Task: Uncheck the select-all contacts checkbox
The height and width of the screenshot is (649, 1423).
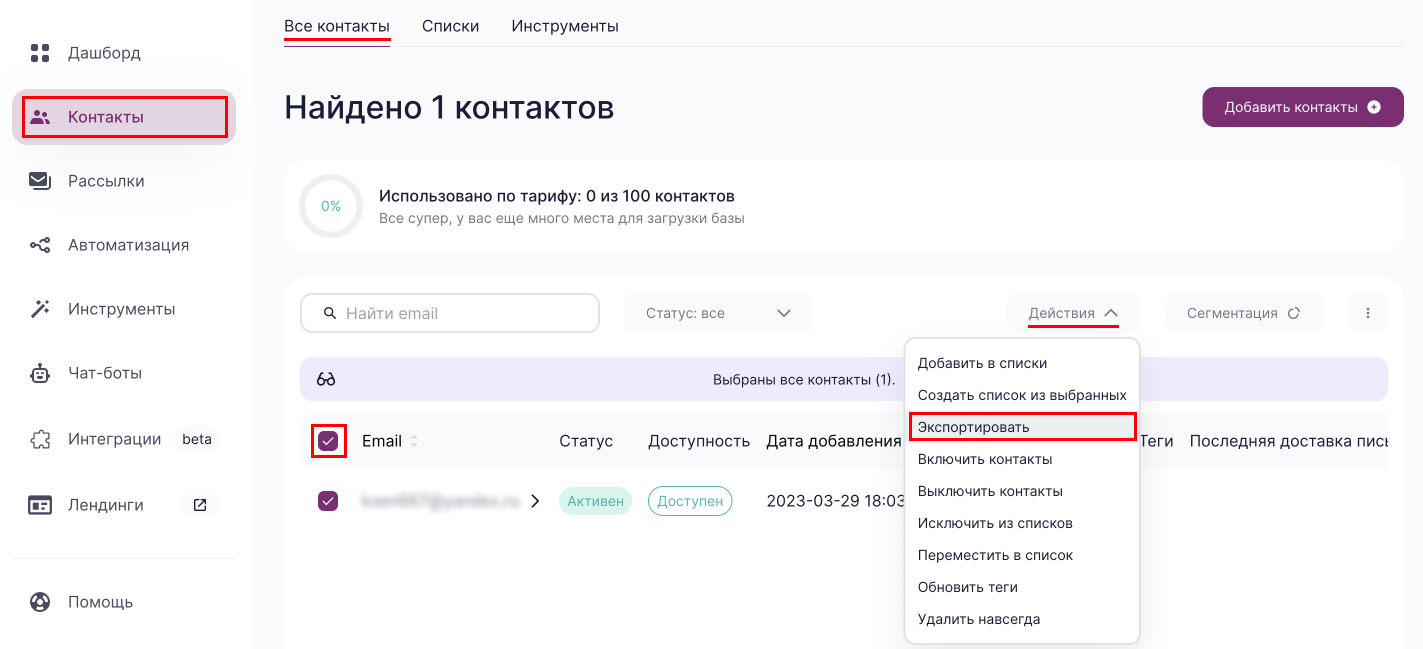Action: tap(328, 441)
